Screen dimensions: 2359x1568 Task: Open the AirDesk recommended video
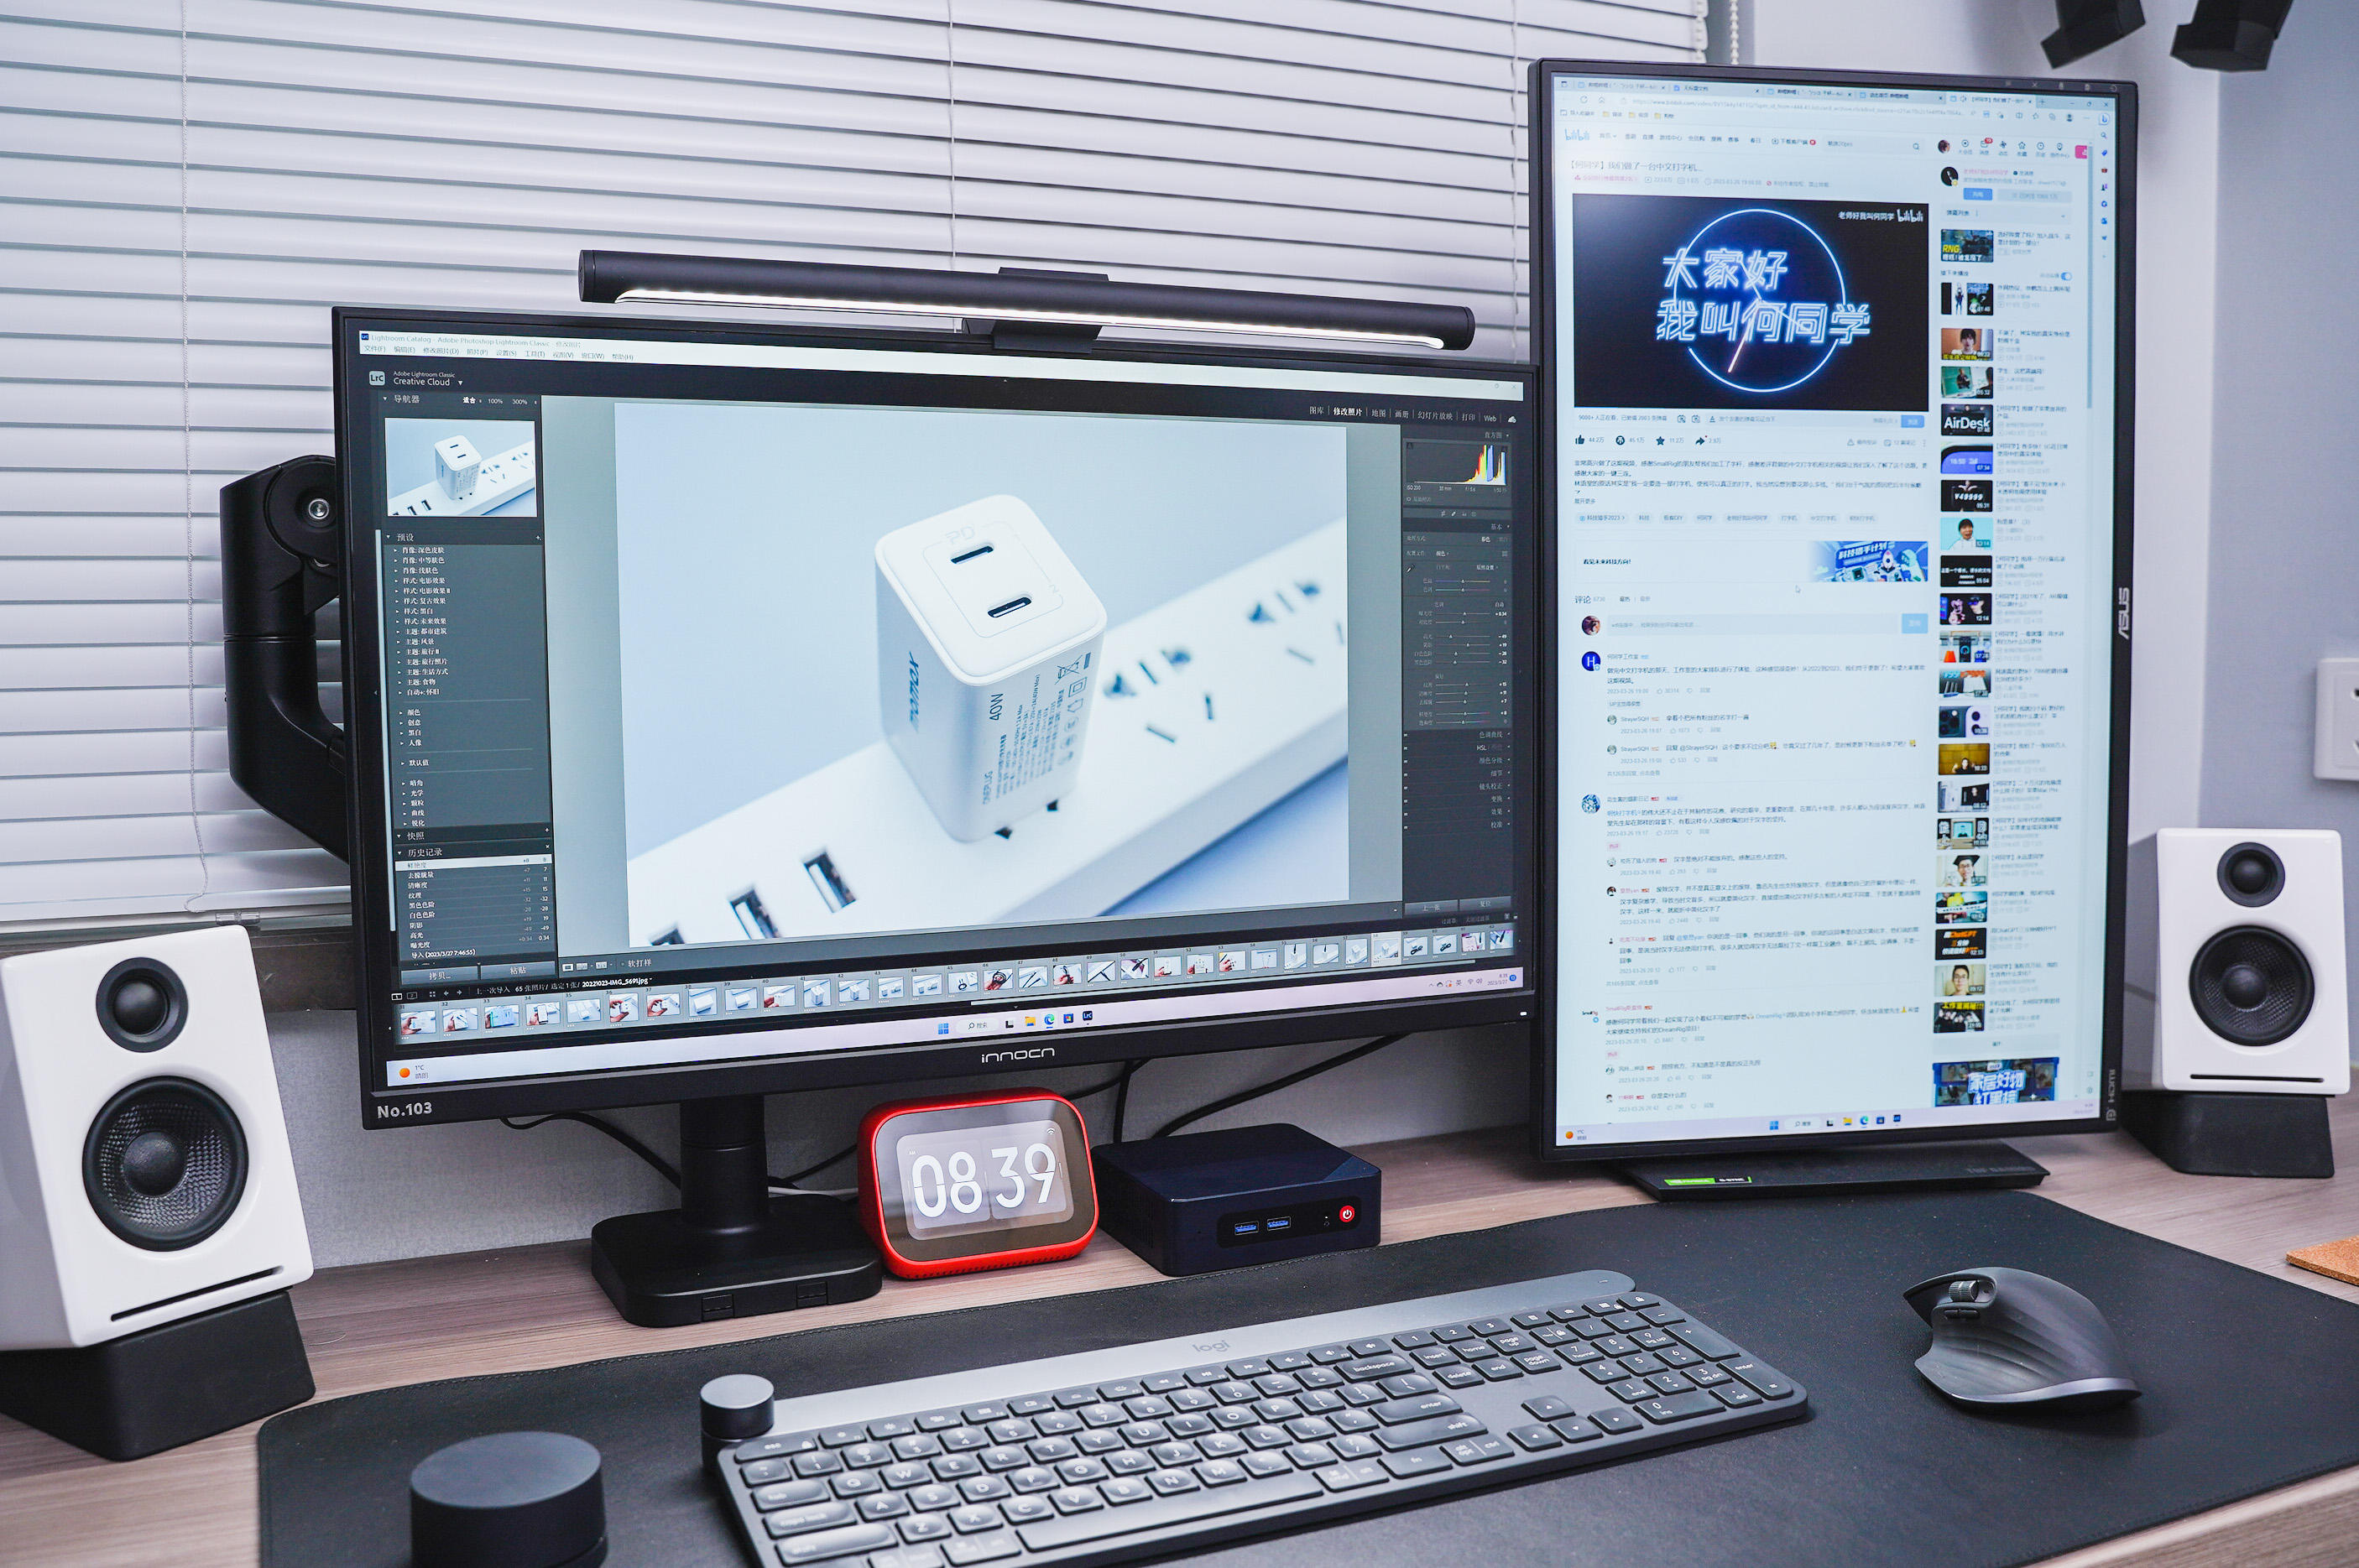coord(1967,420)
